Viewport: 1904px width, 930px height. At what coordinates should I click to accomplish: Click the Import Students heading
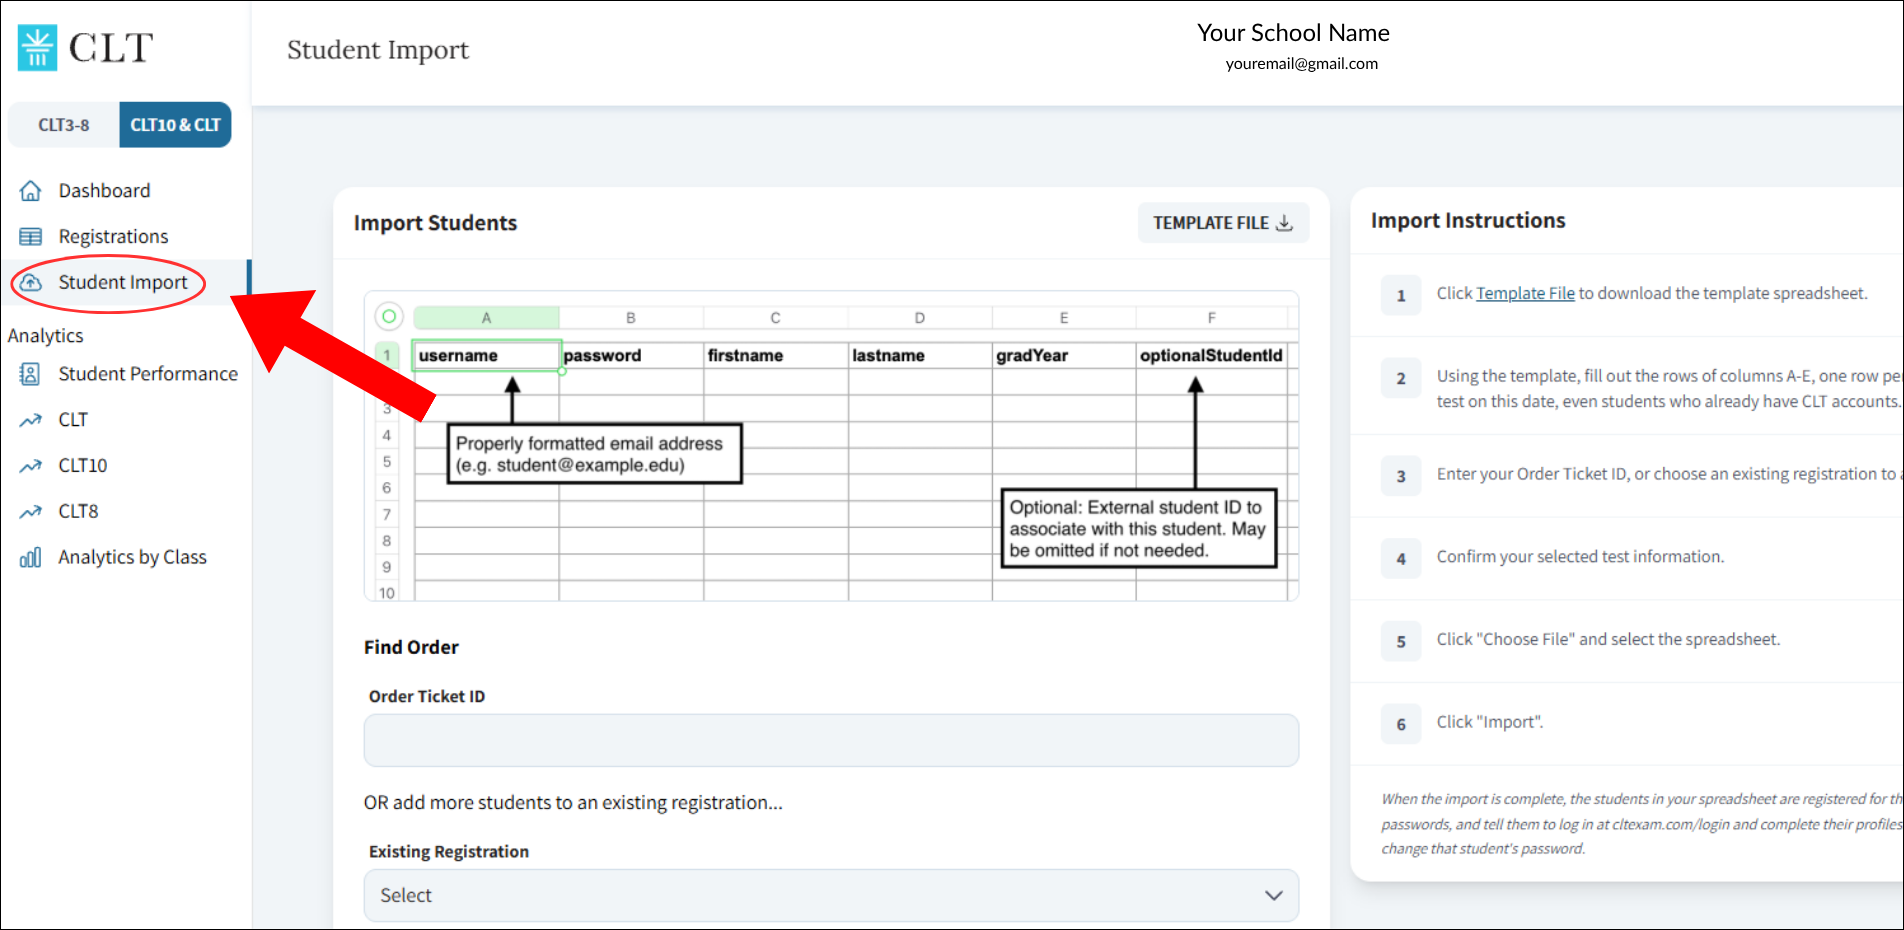435,223
